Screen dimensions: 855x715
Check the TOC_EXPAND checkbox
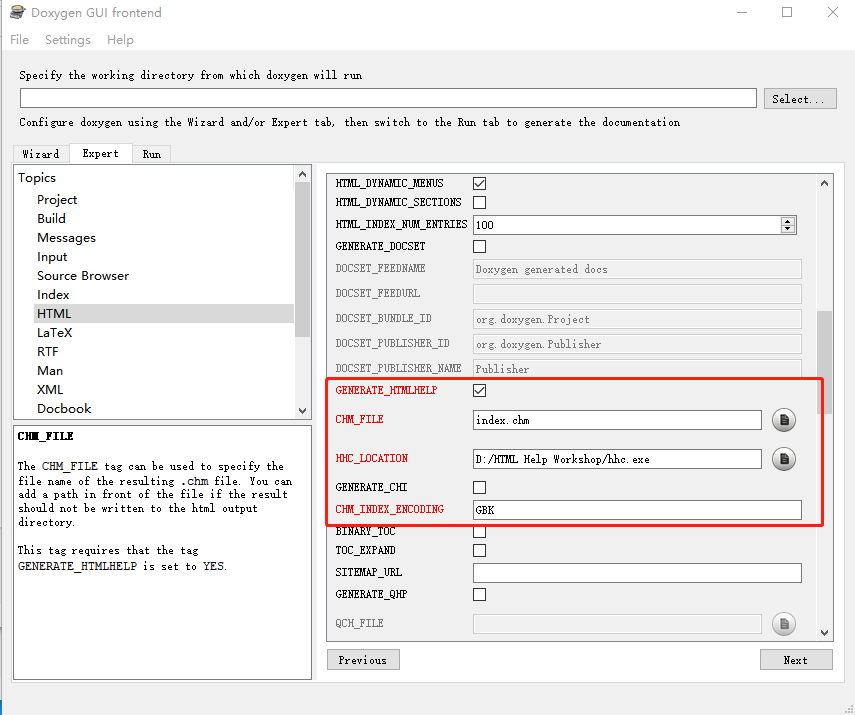479,550
